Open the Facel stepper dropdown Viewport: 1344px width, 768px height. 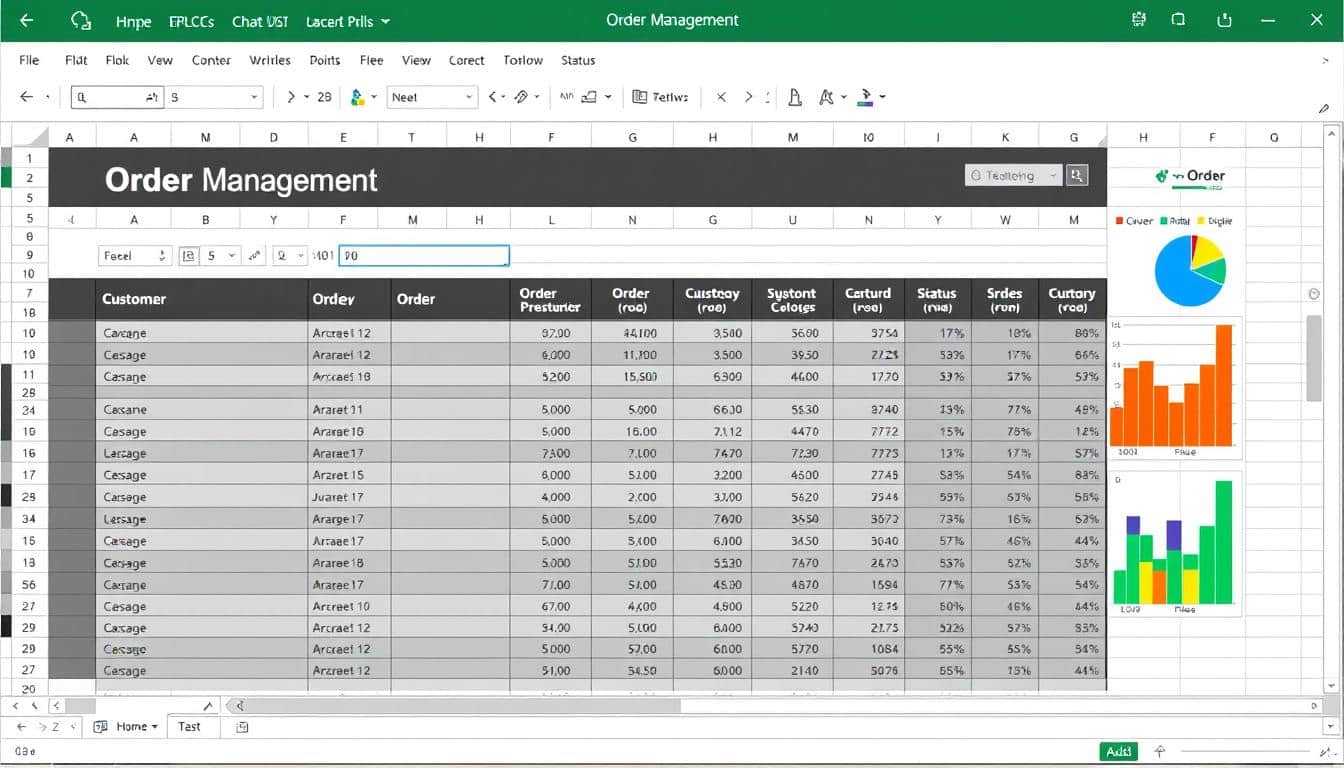pos(134,256)
